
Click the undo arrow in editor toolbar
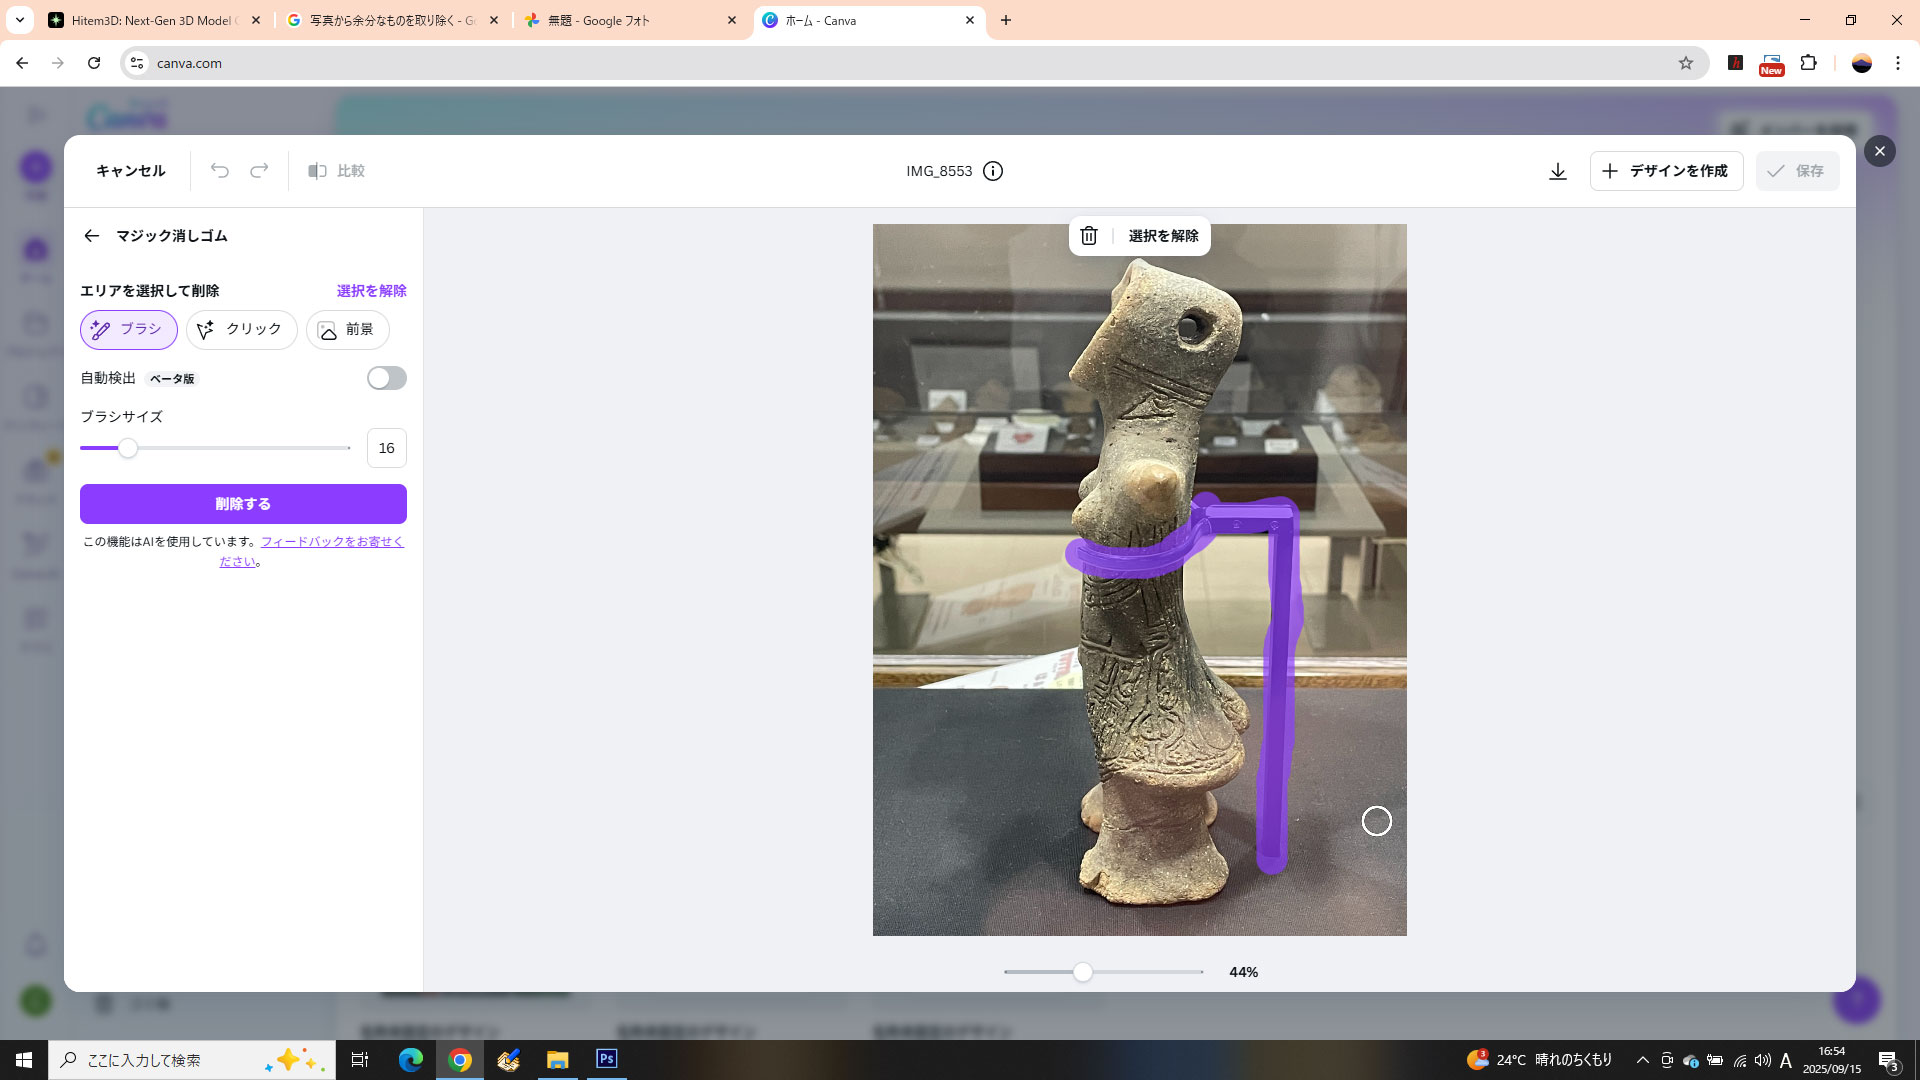click(x=219, y=171)
